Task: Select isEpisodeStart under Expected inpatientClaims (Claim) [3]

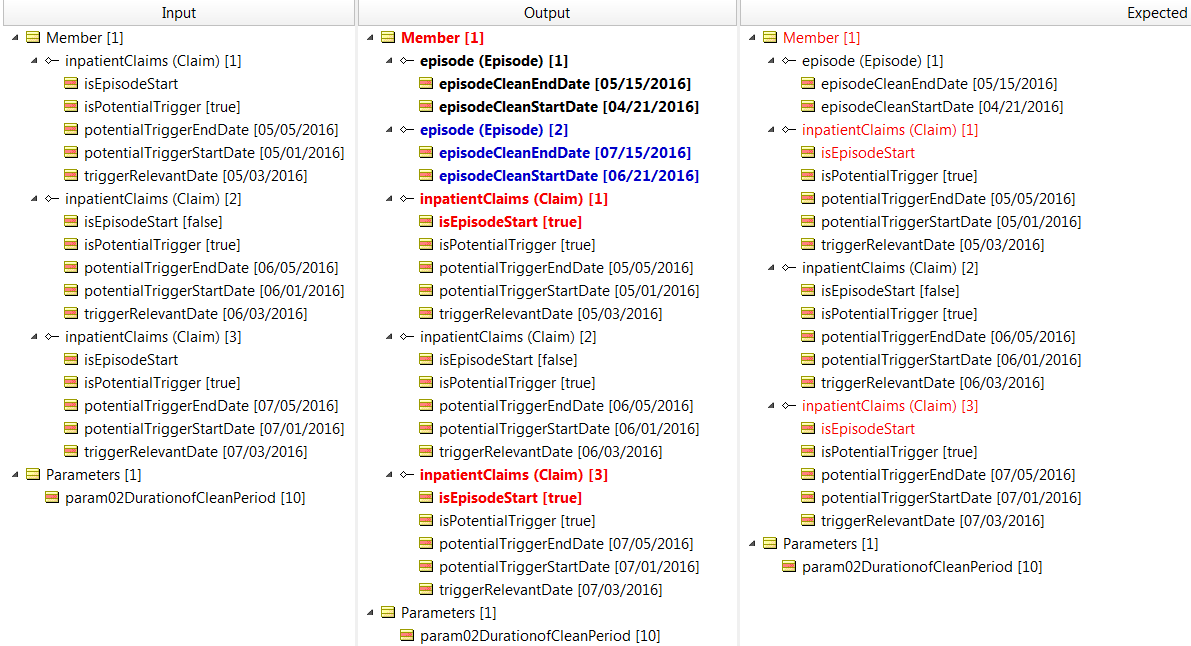Action: [868, 429]
